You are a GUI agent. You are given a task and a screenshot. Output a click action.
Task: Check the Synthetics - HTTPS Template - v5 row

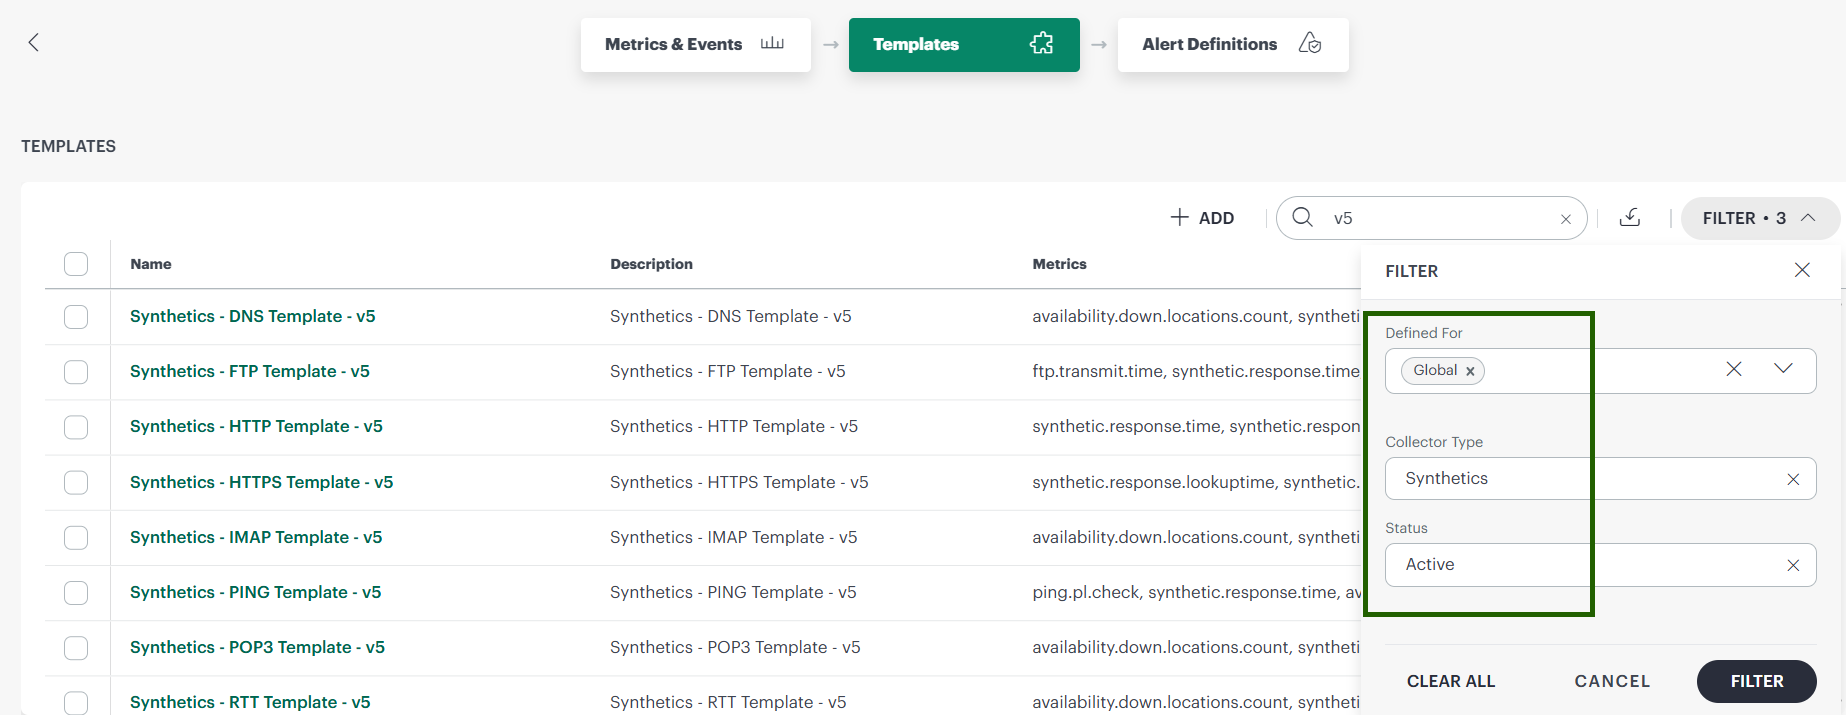click(x=76, y=482)
